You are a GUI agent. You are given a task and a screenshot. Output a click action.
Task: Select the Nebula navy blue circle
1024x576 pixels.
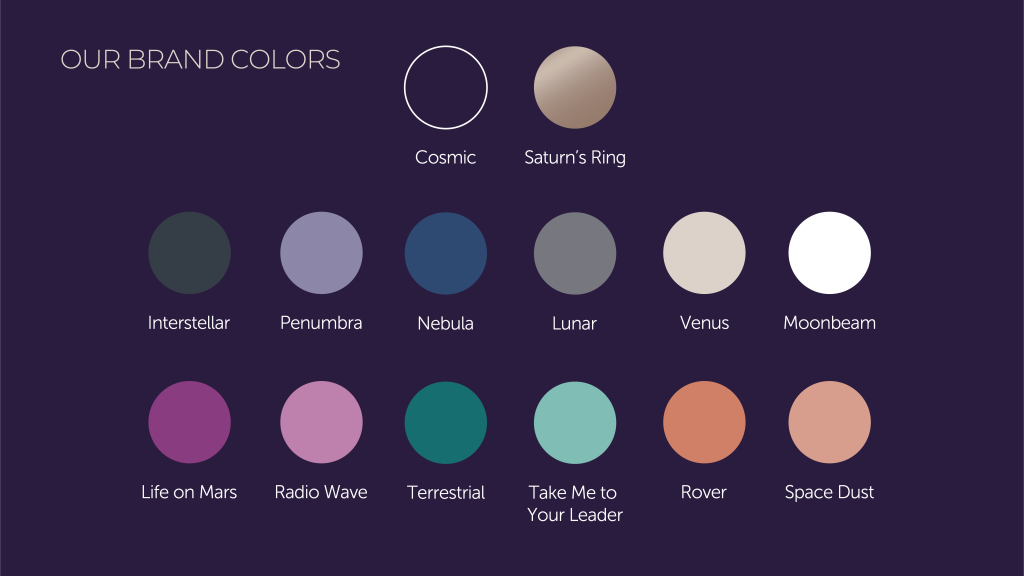pos(445,253)
